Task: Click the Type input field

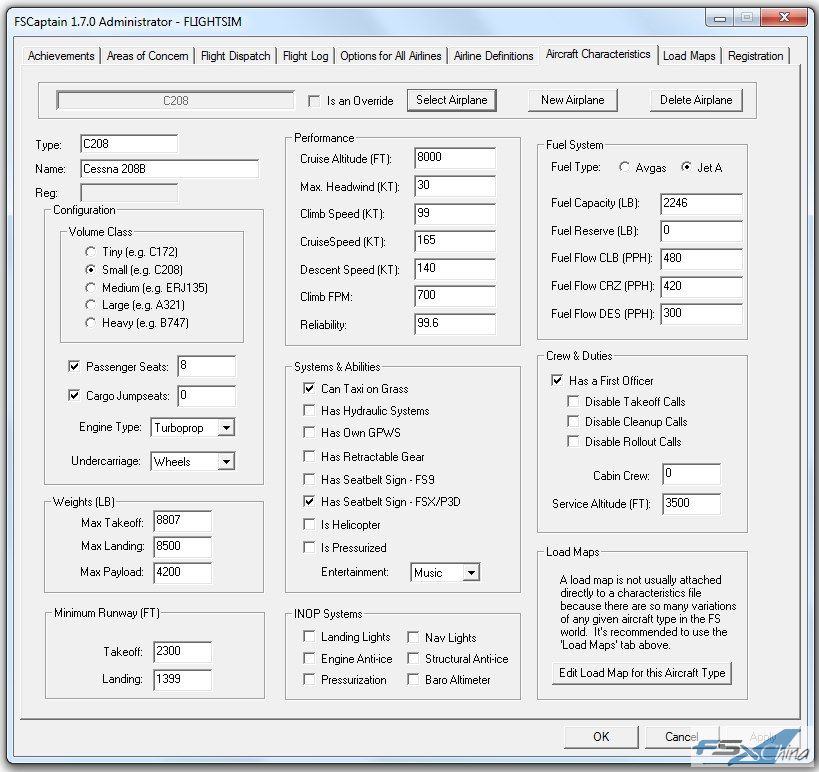Action: (x=129, y=144)
